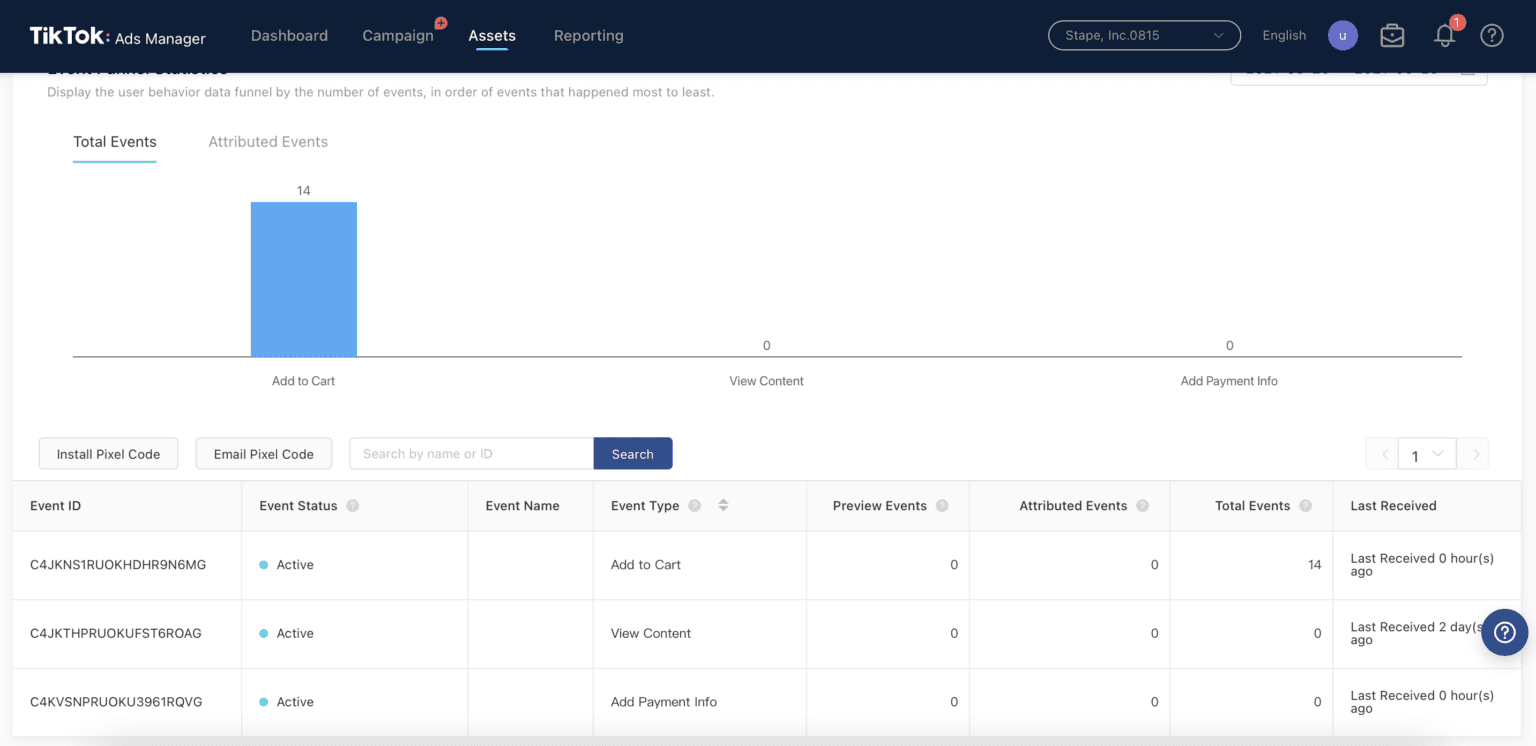
Task: Click Active status in the View Content row
Action: (x=287, y=633)
